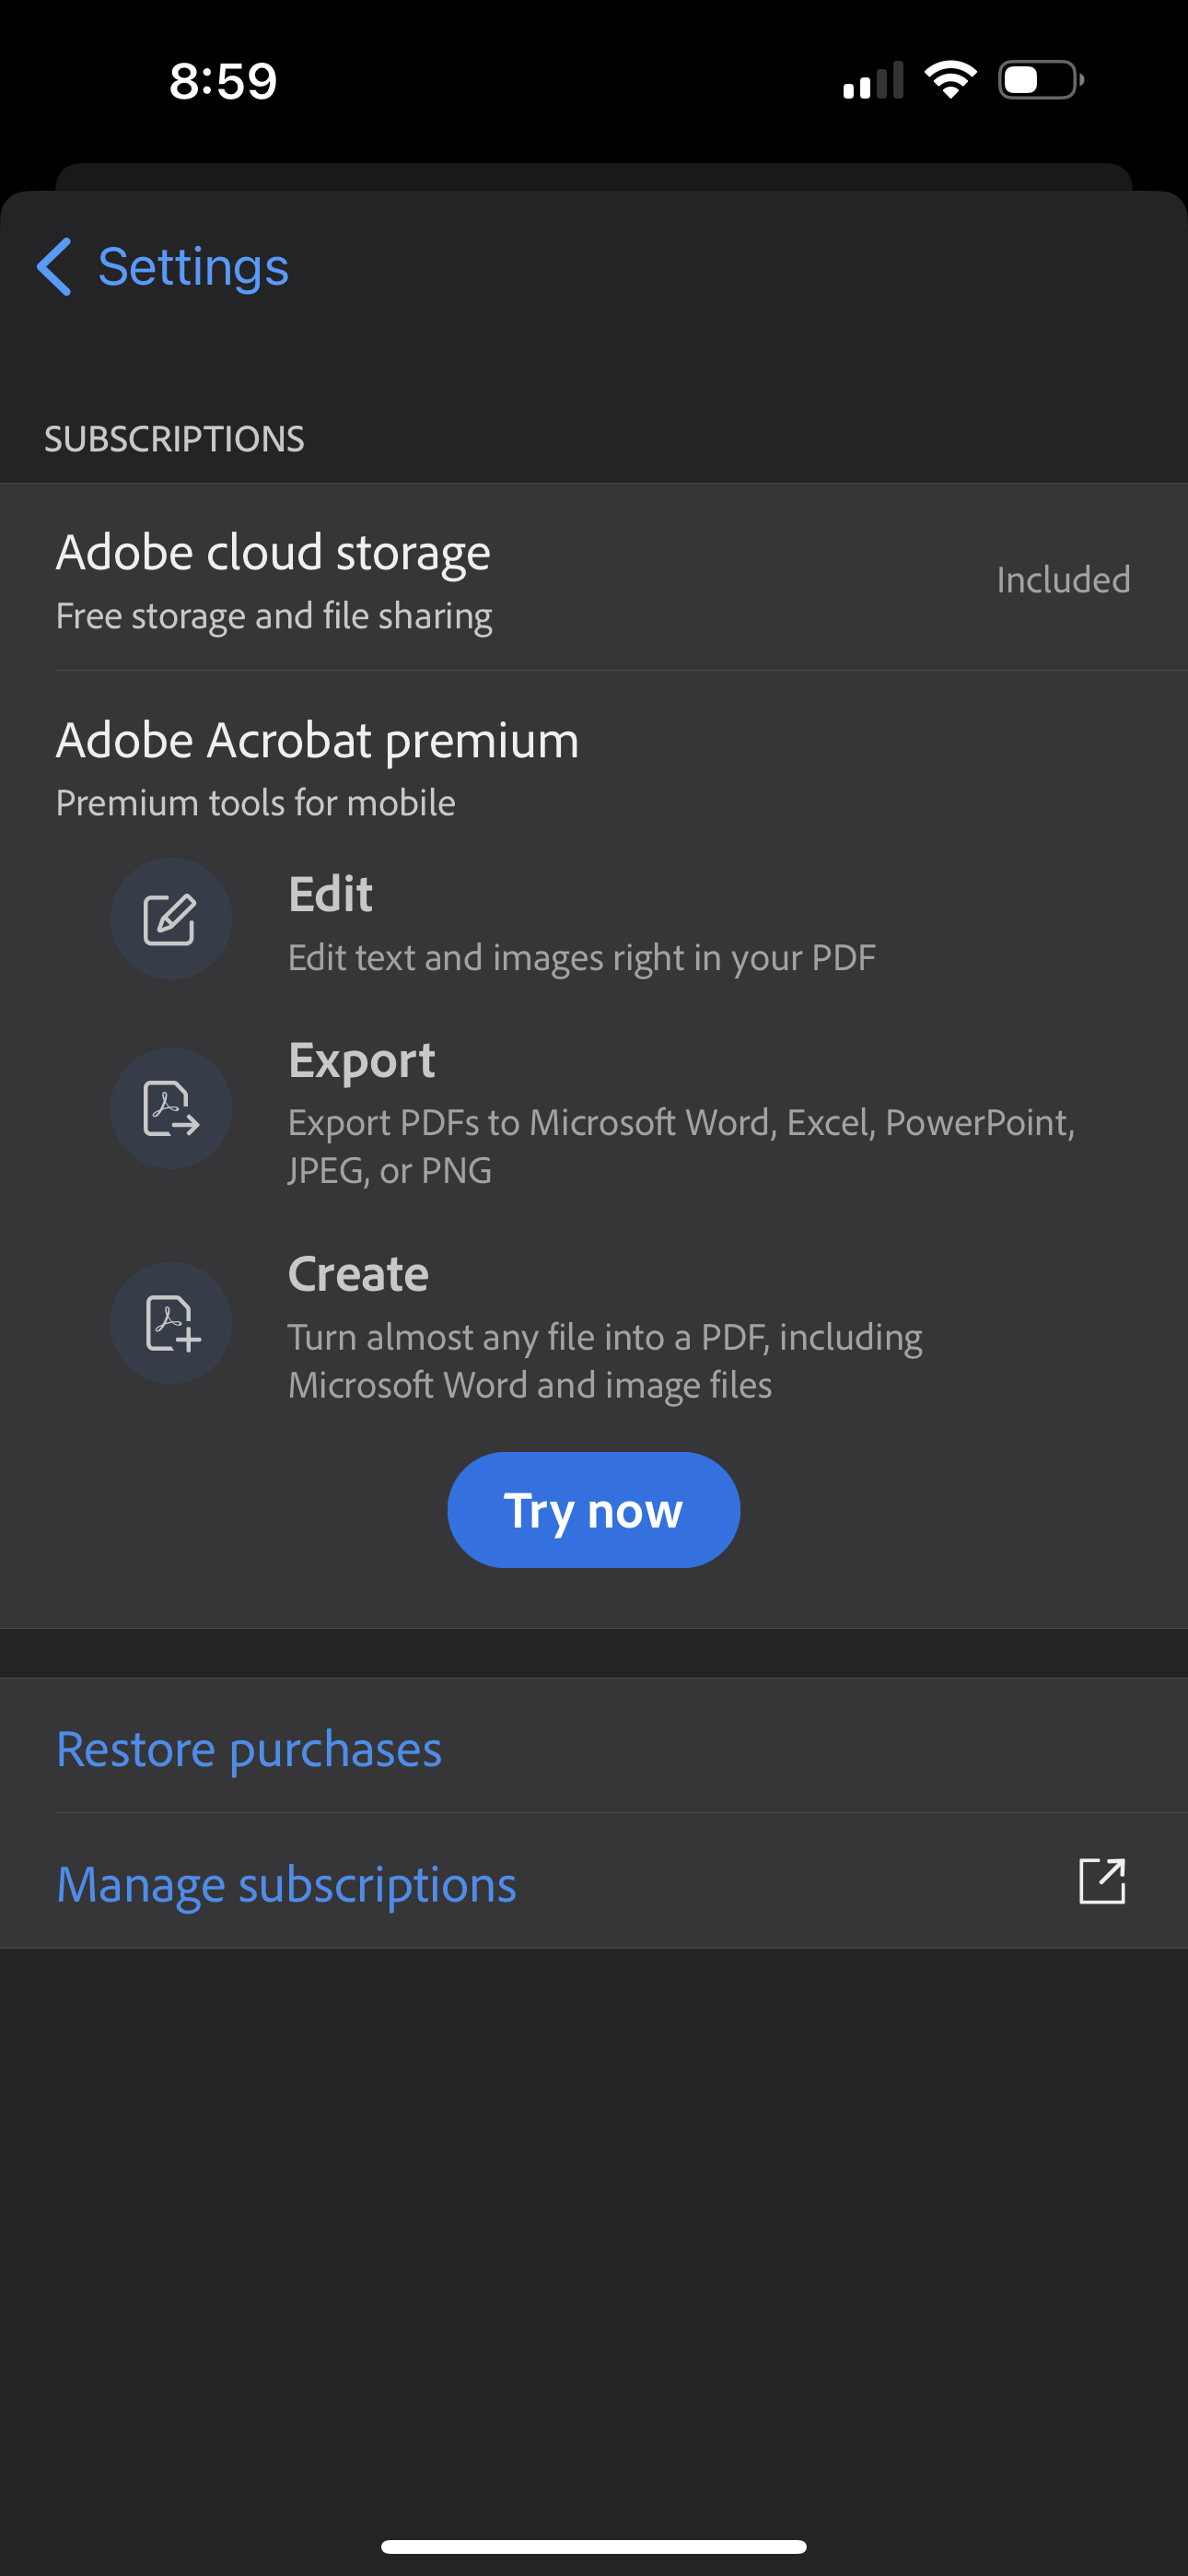Tap the SUBSCRIPTIONS section header
The height and width of the screenshot is (2576, 1188).
(174, 438)
